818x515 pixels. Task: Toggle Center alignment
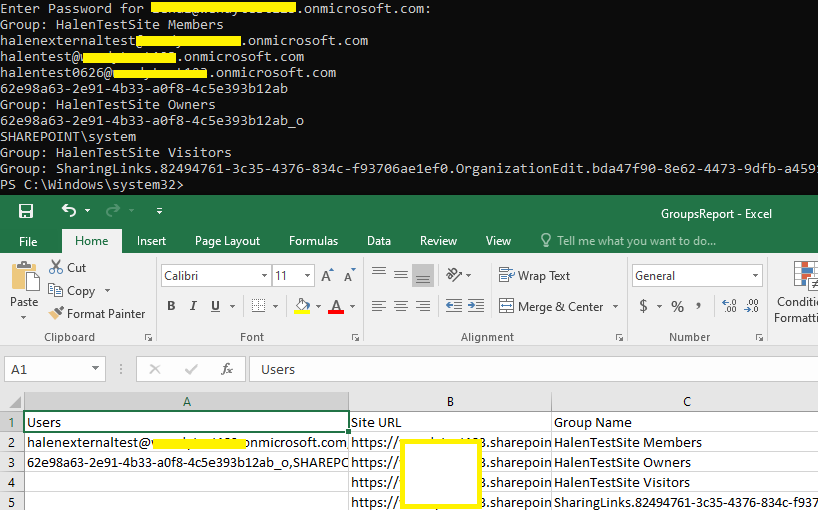[x=401, y=306]
